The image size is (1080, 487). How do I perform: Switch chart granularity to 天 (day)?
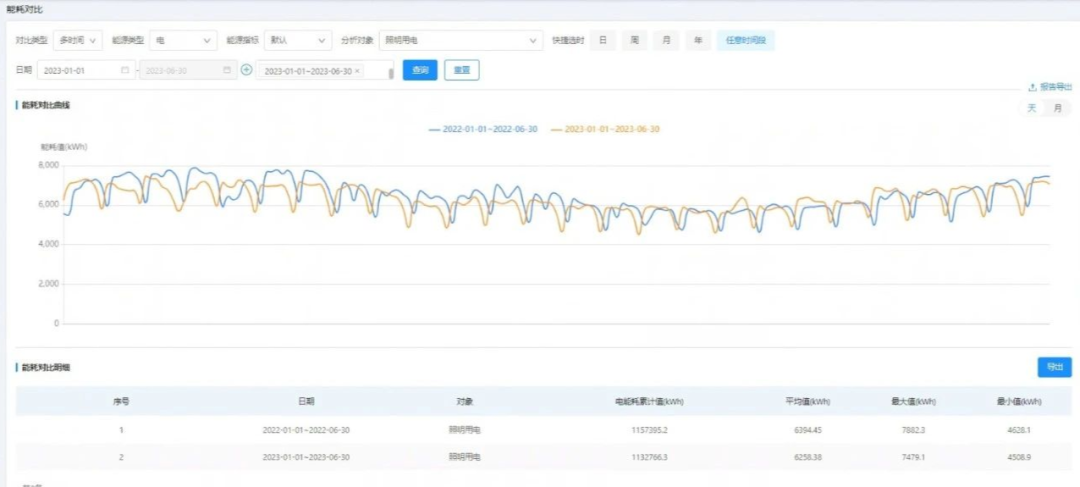pos(1032,108)
